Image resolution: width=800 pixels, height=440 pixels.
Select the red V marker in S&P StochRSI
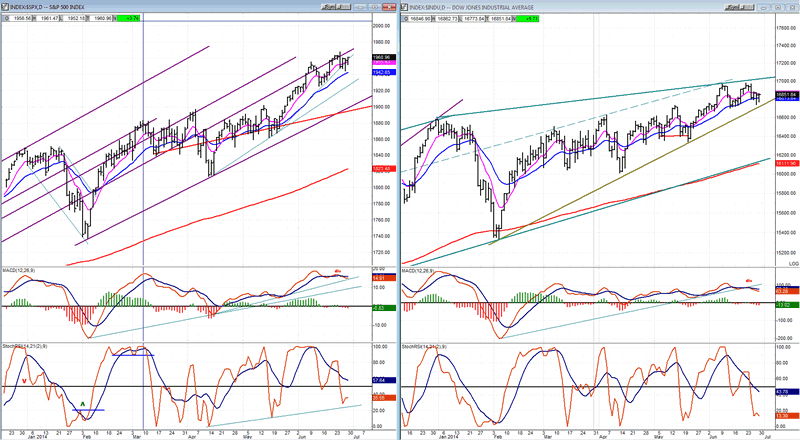click(23, 379)
